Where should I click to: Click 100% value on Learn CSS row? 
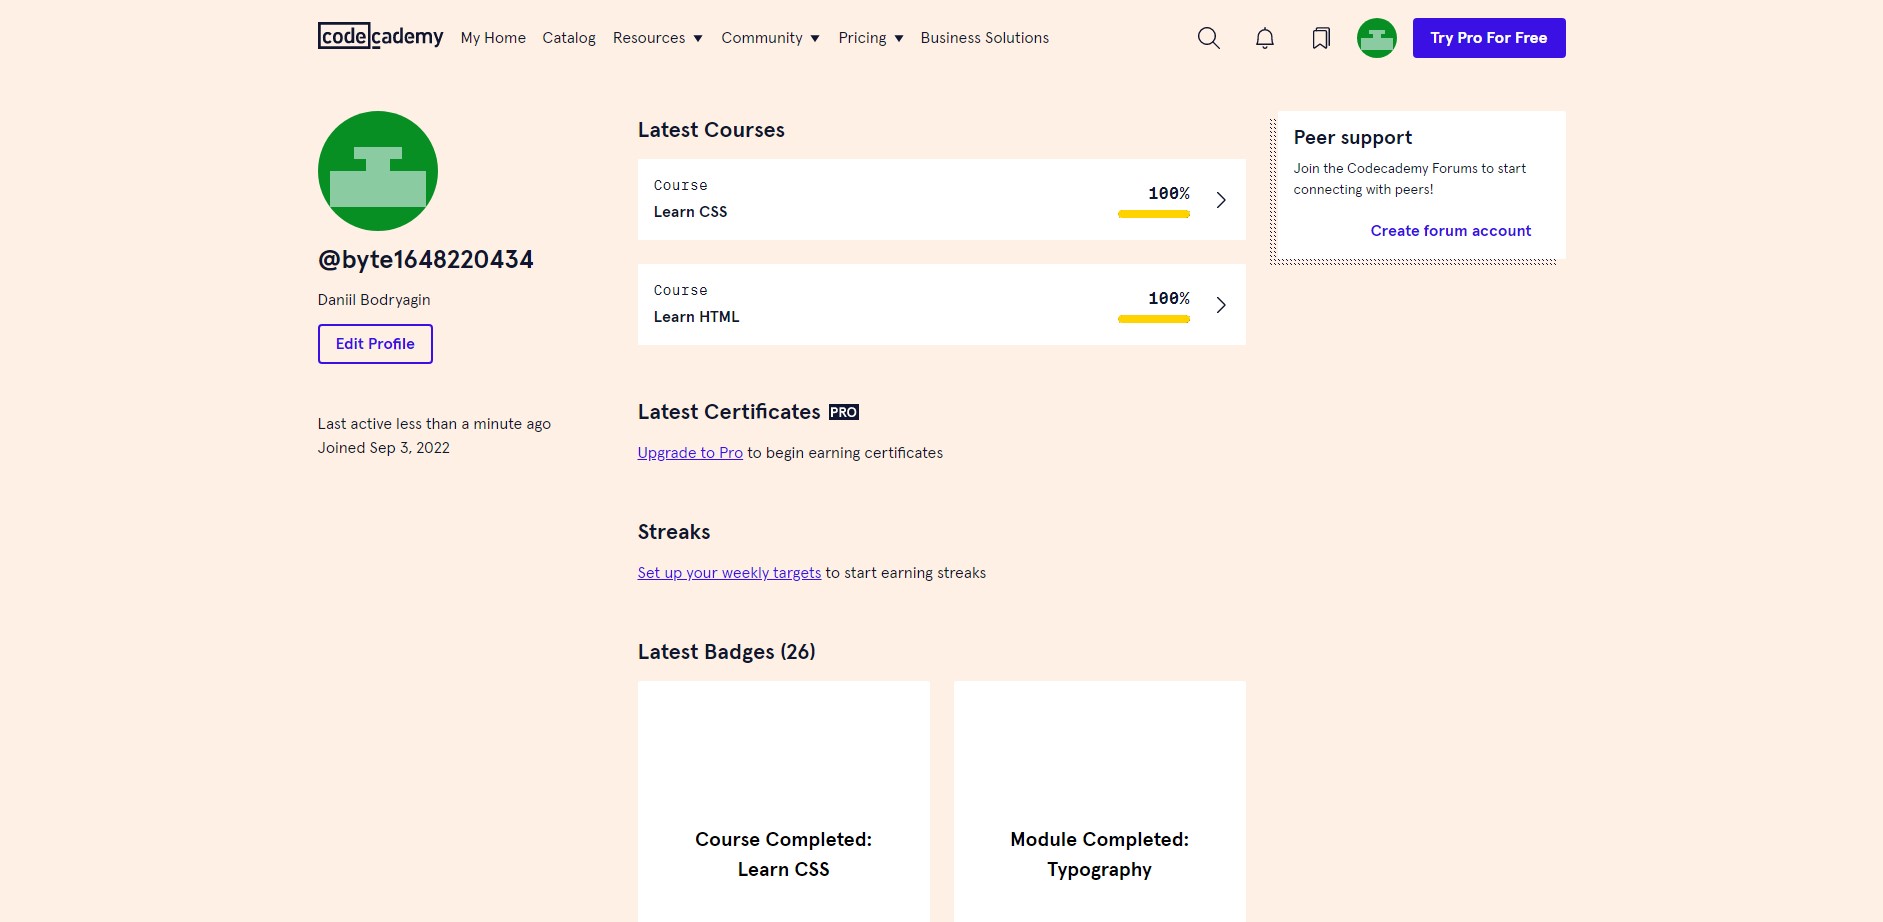click(x=1168, y=194)
